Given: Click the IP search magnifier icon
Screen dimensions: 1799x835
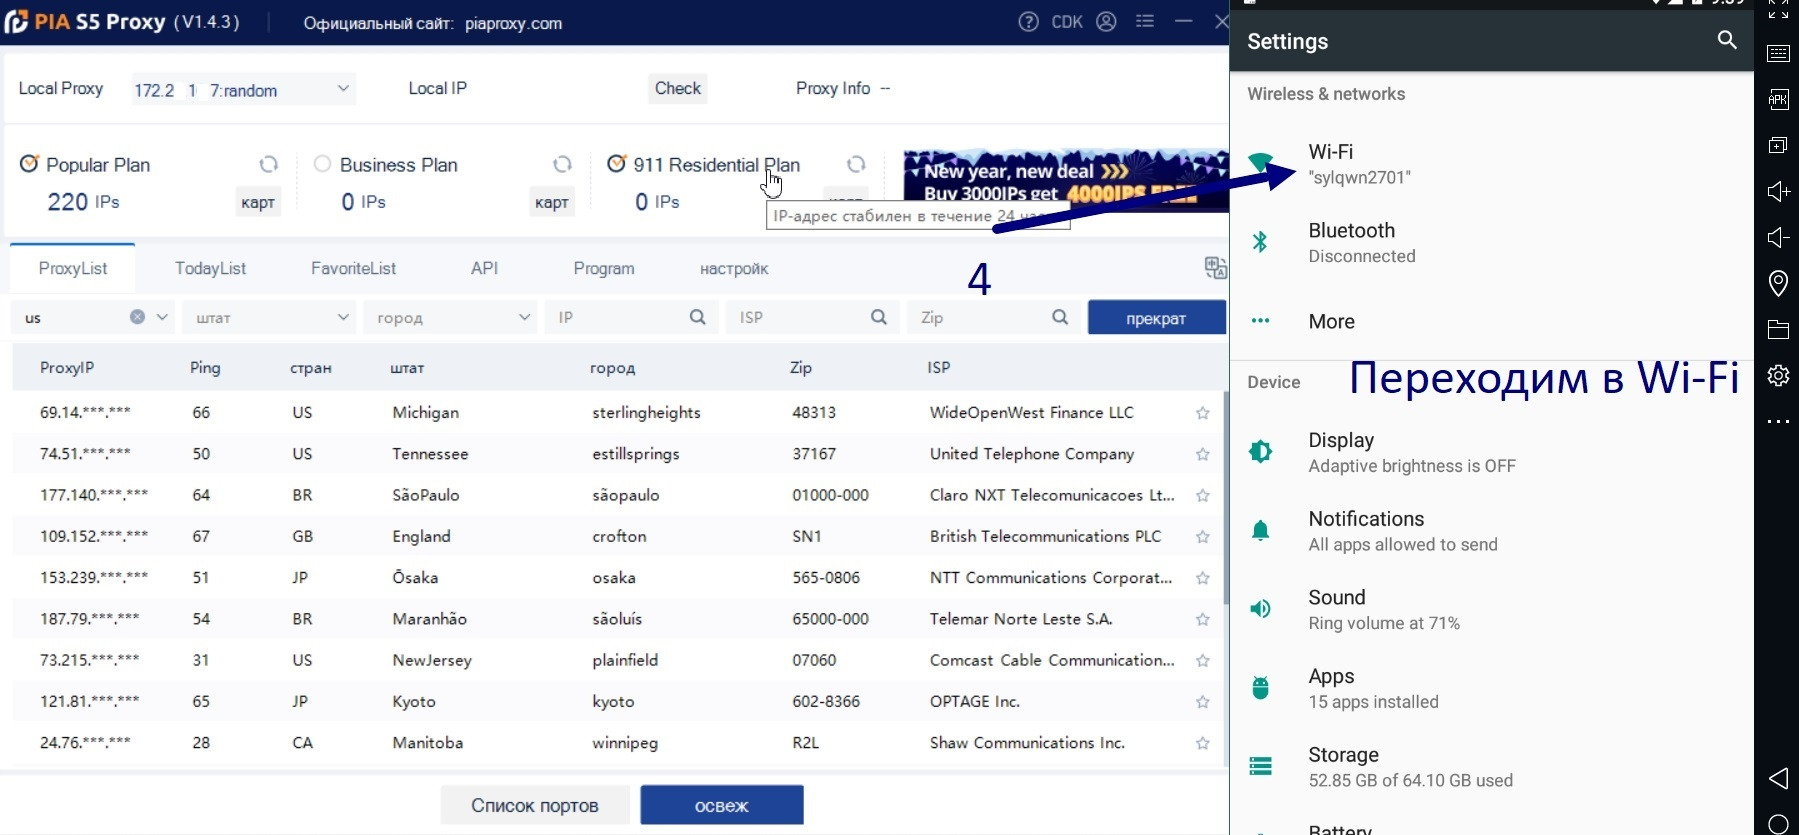Looking at the screenshot, I should [698, 317].
